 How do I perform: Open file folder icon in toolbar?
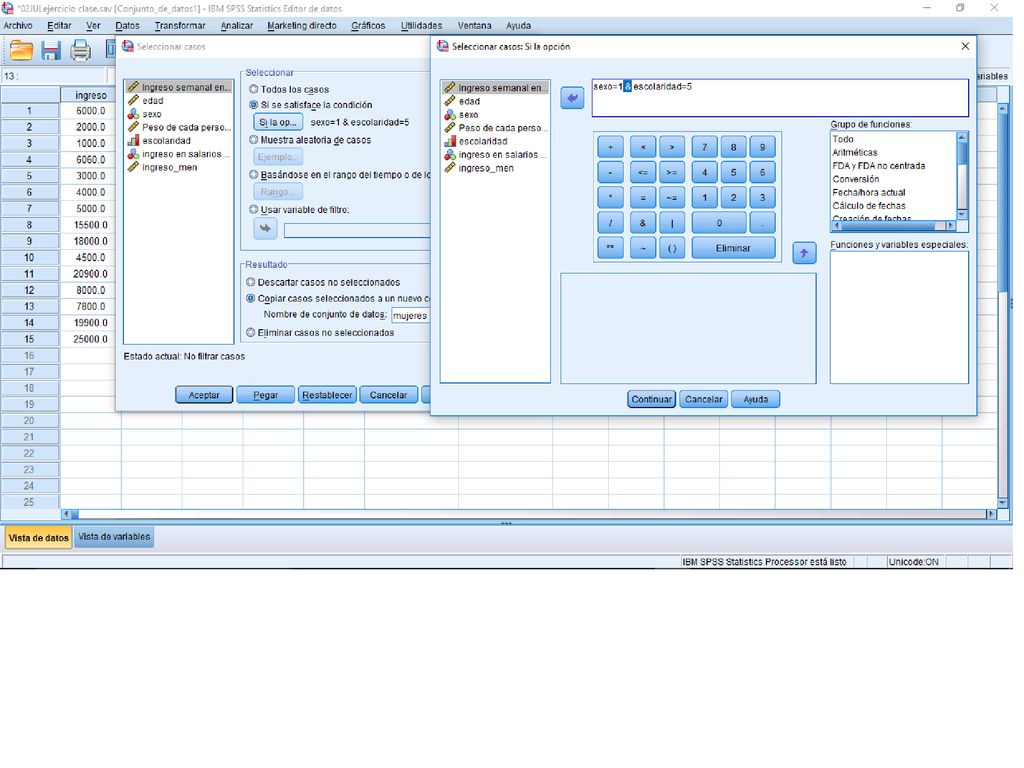coord(22,50)
